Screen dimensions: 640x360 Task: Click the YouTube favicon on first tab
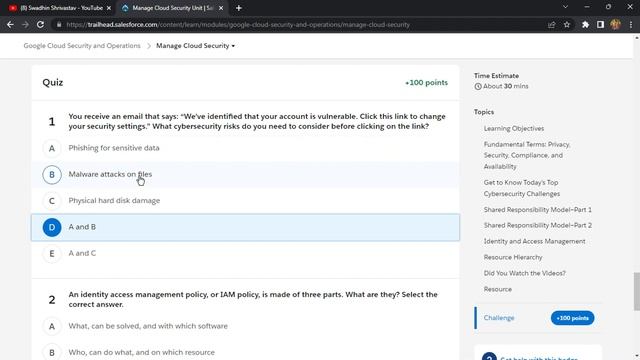click(13, 8)
